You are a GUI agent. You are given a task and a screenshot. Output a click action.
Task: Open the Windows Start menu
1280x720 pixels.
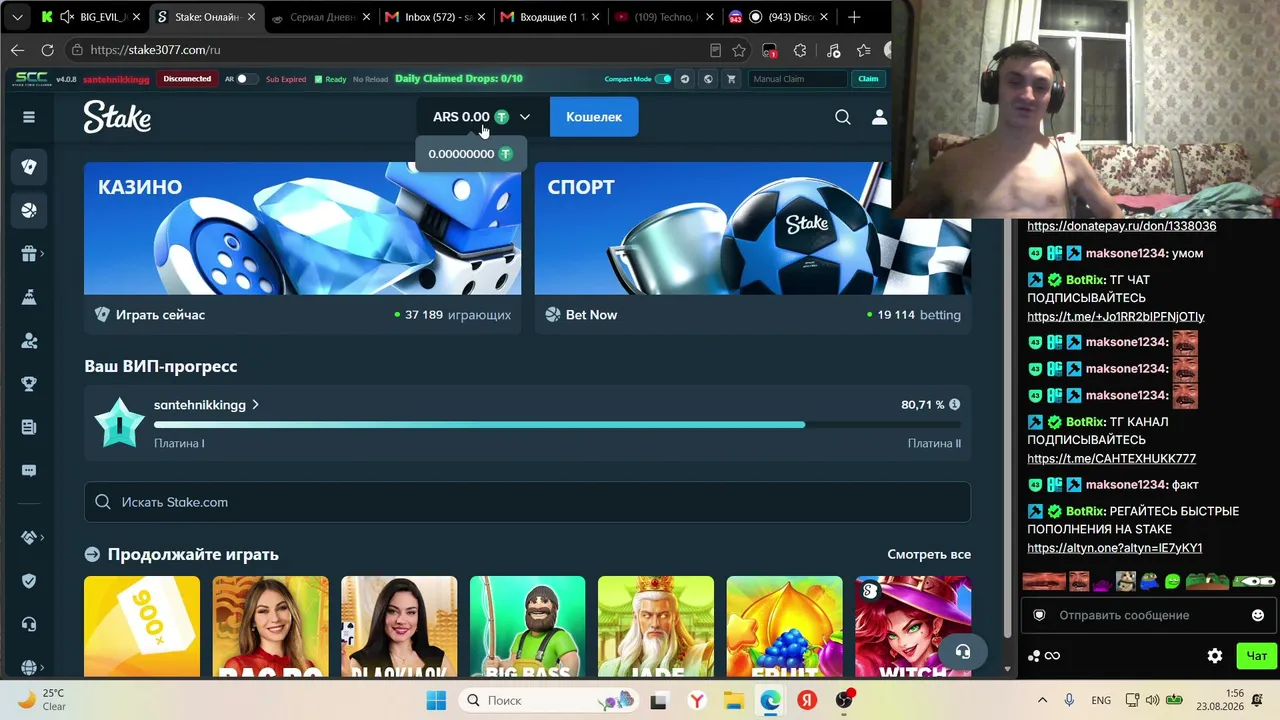pos(436,700)
